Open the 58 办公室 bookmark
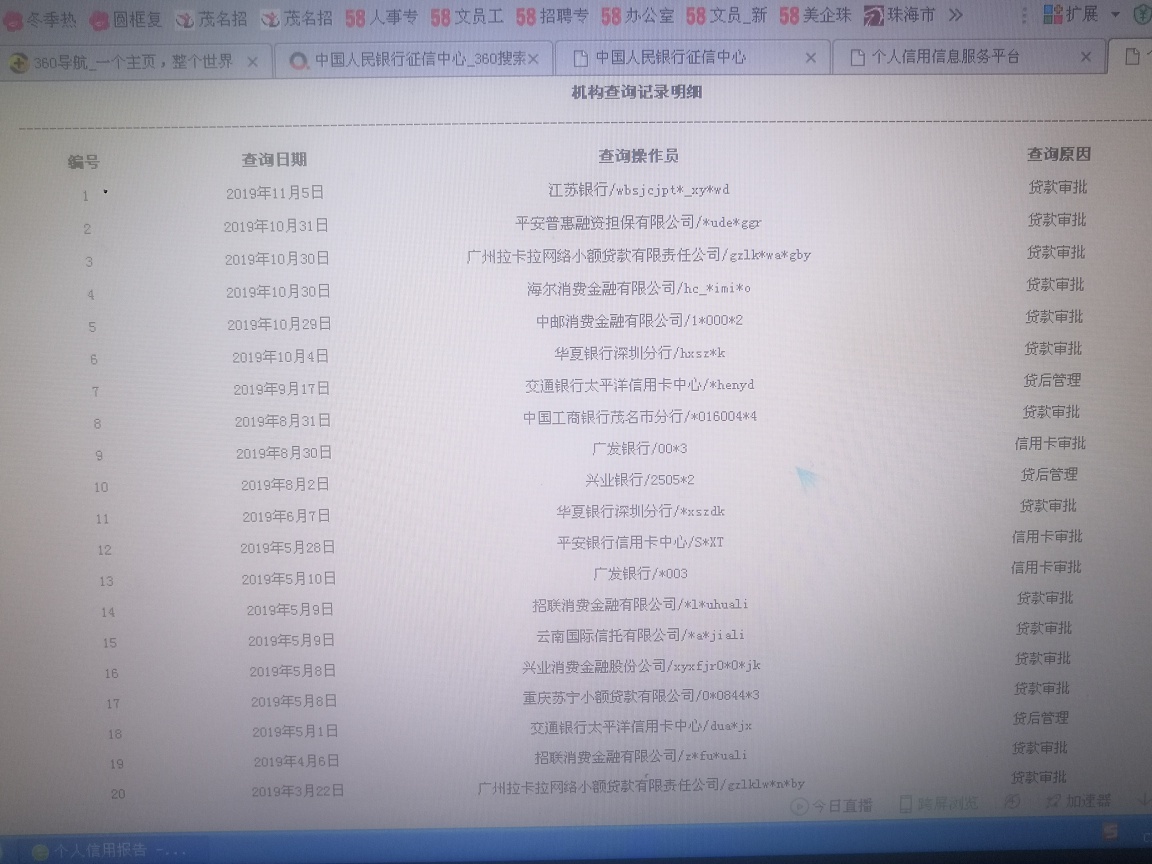Screen dimensions: 1152x864 click(x=637, y=15)
